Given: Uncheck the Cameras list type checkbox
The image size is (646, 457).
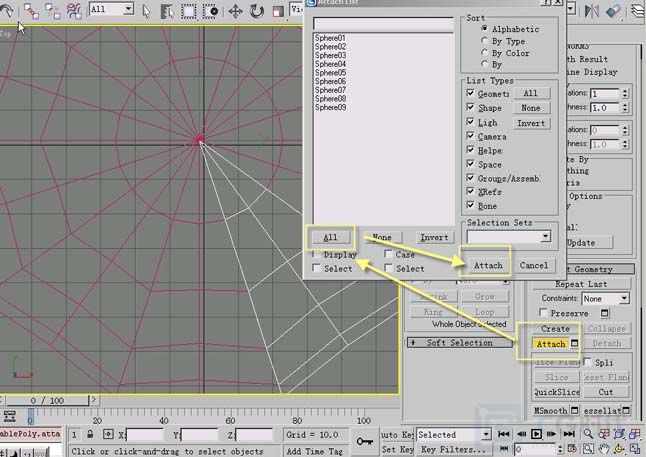Looking at the screenshot, I should point(470,136).
